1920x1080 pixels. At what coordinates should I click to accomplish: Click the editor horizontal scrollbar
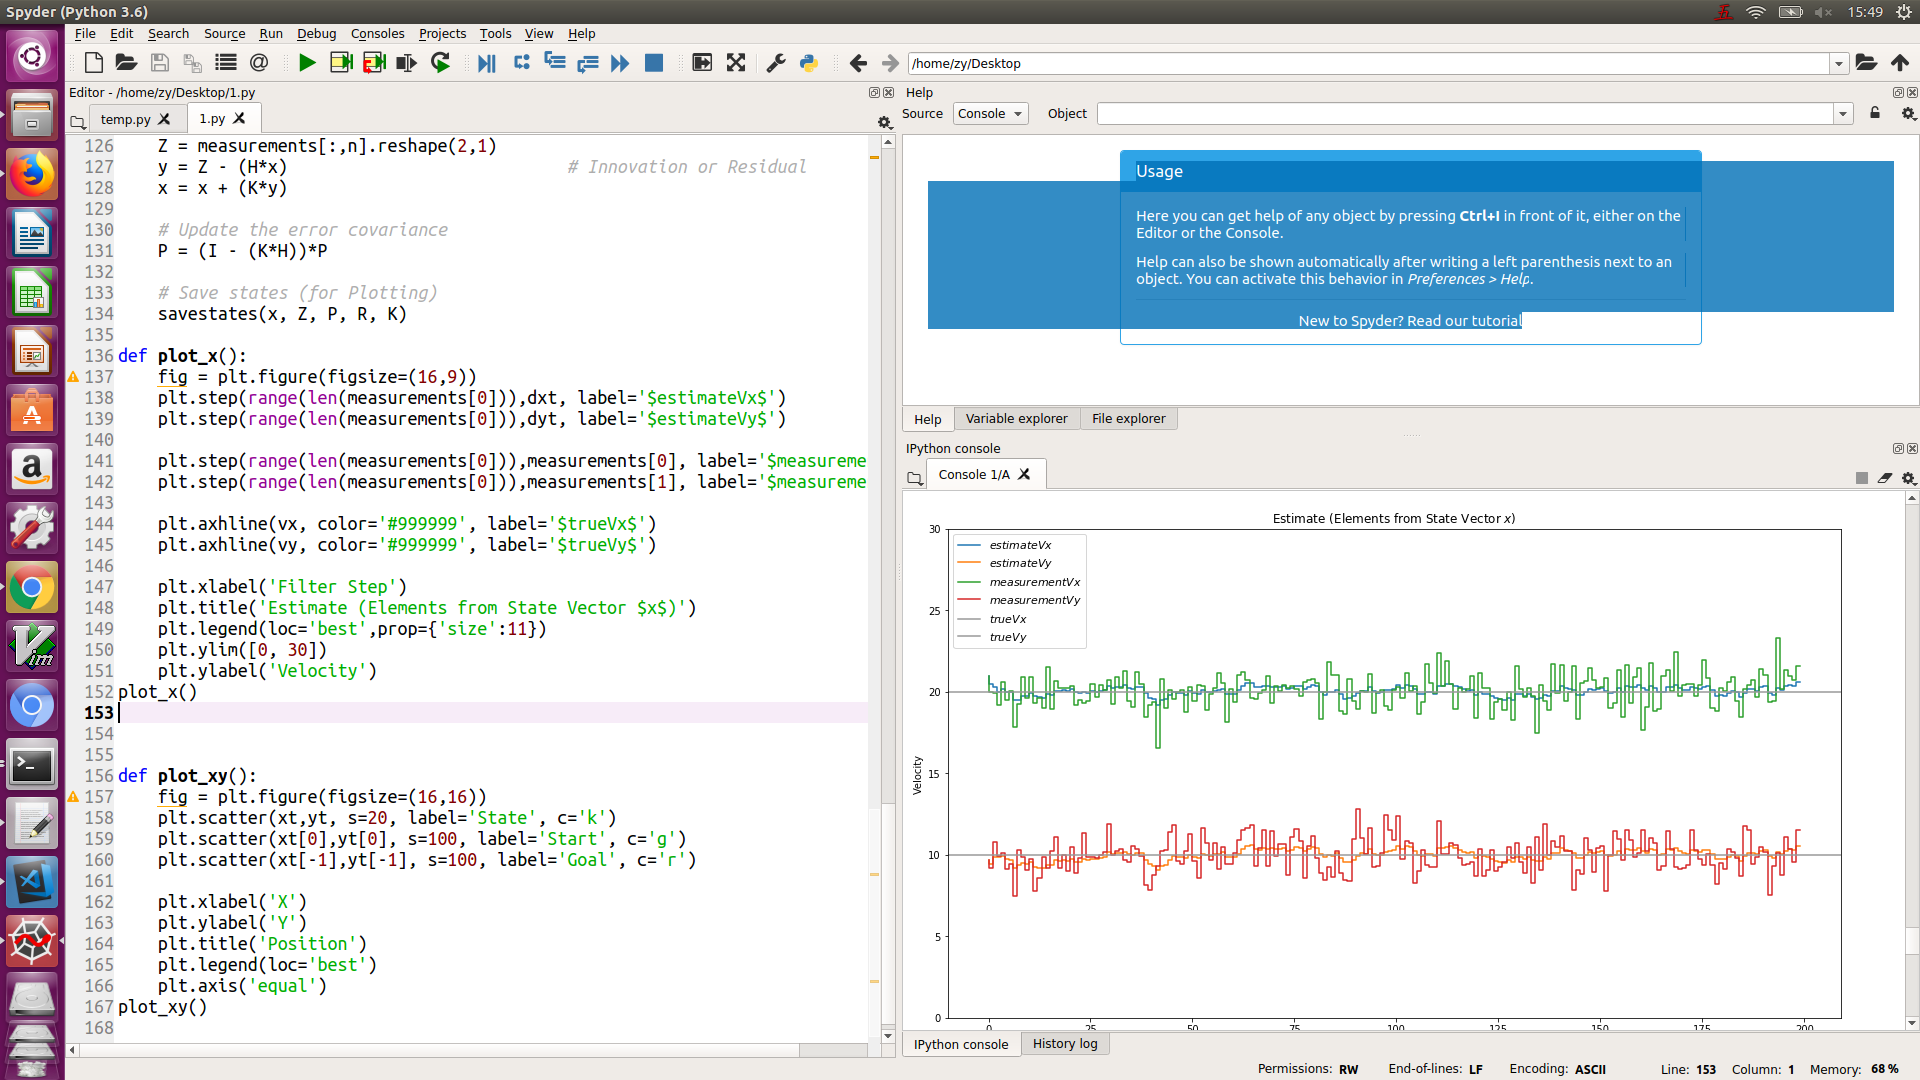tap(440, 1050)
